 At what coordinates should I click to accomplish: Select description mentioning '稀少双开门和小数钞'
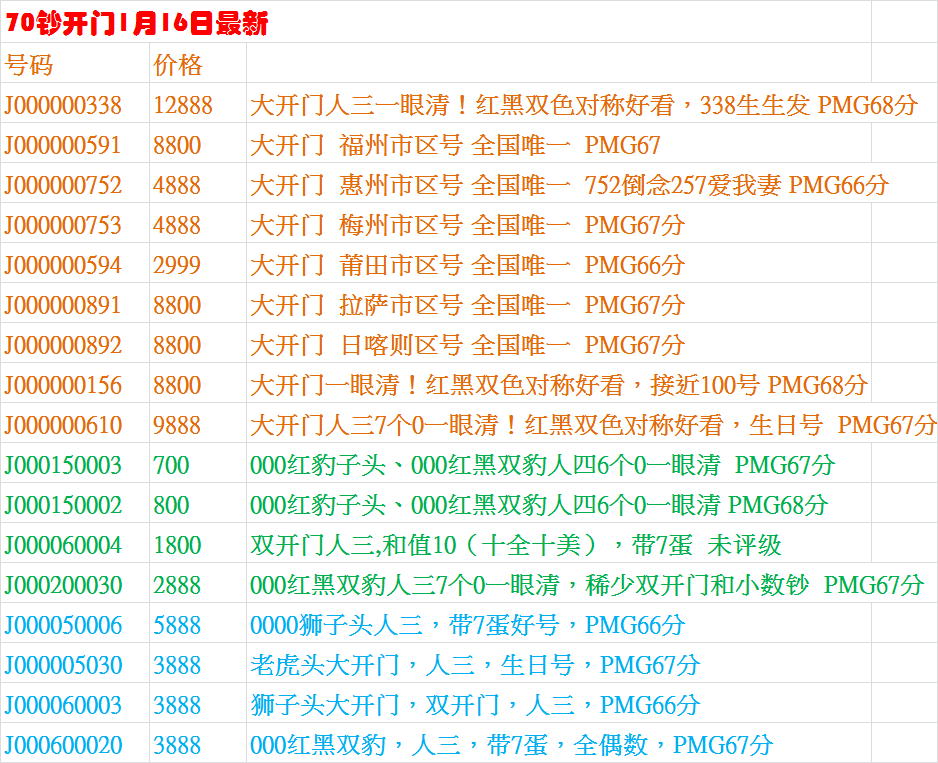[587, 586]
